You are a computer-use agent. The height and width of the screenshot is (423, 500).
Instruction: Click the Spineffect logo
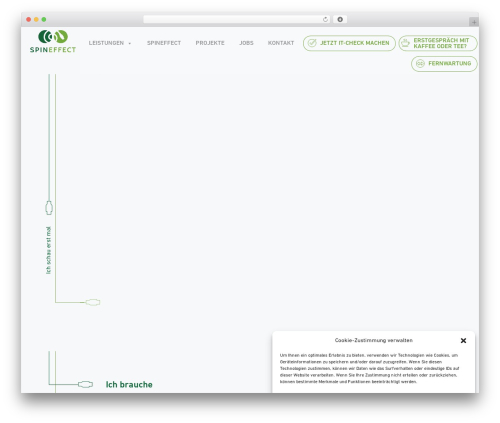(53, 41)
